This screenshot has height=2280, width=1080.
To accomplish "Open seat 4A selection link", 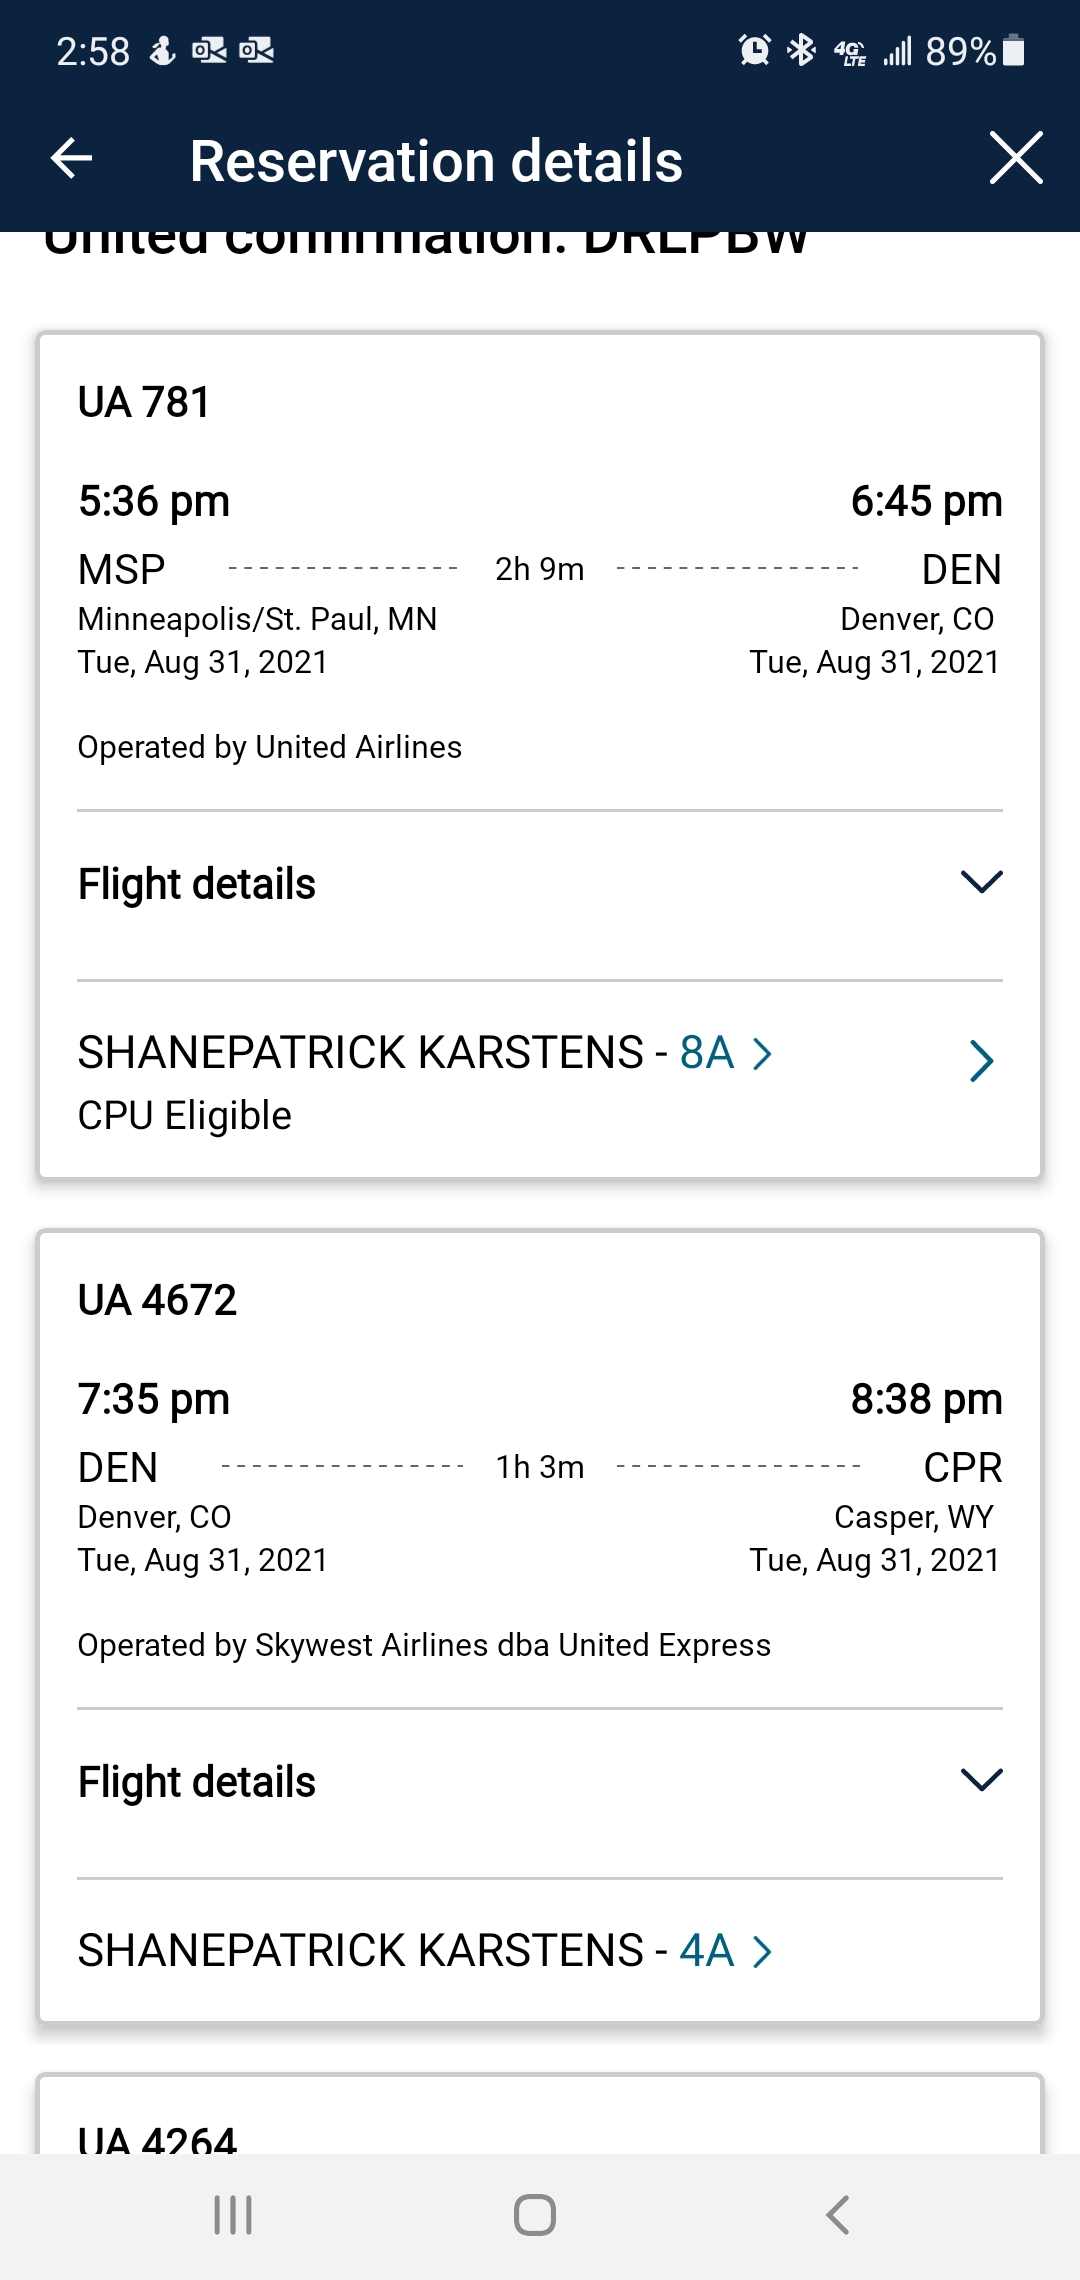I will 724,1951.
